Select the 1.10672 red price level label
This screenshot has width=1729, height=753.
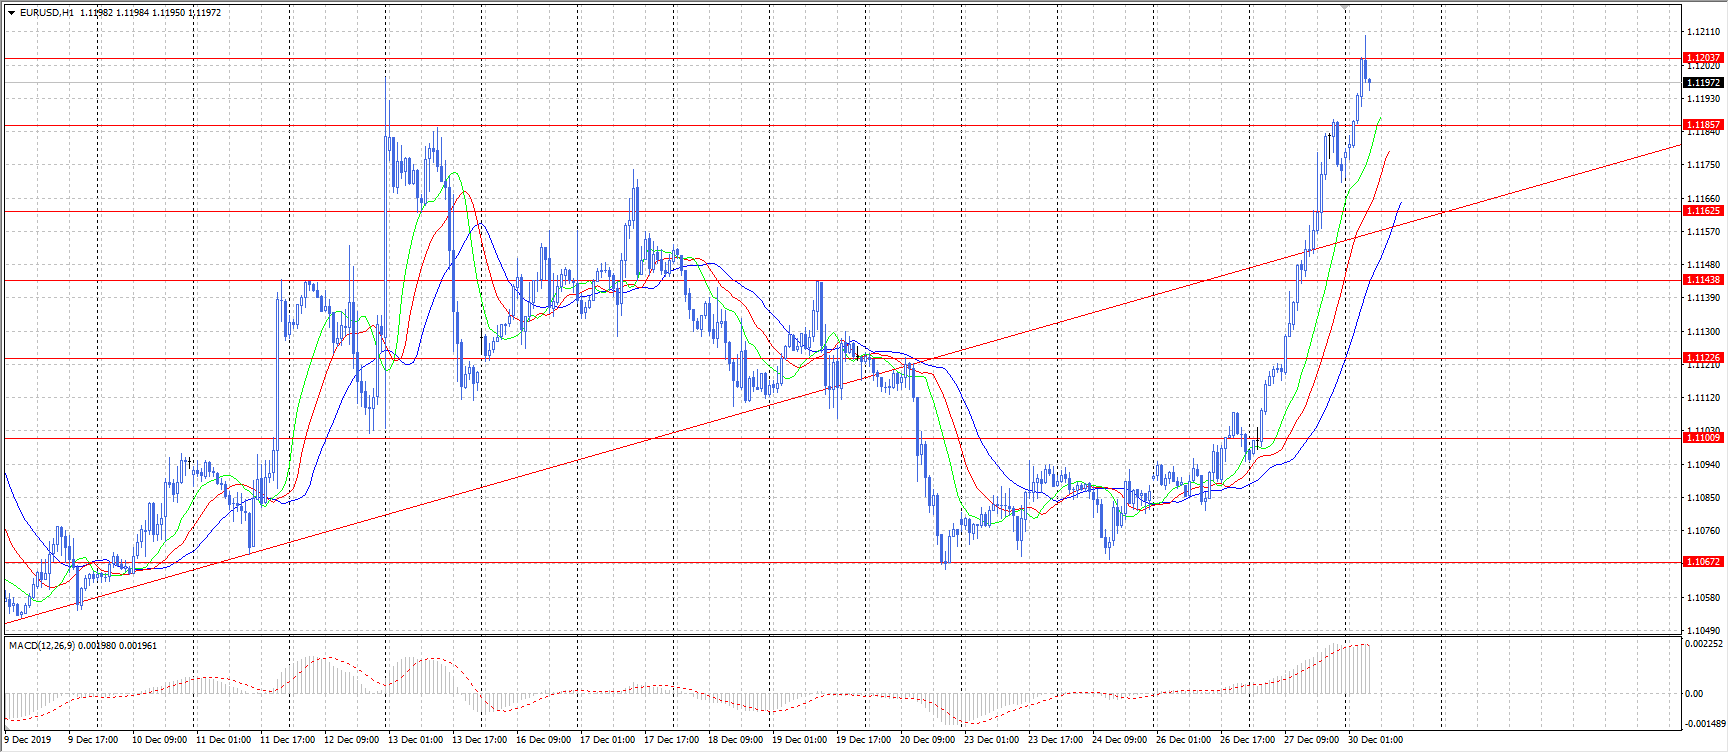[1703, 562]
